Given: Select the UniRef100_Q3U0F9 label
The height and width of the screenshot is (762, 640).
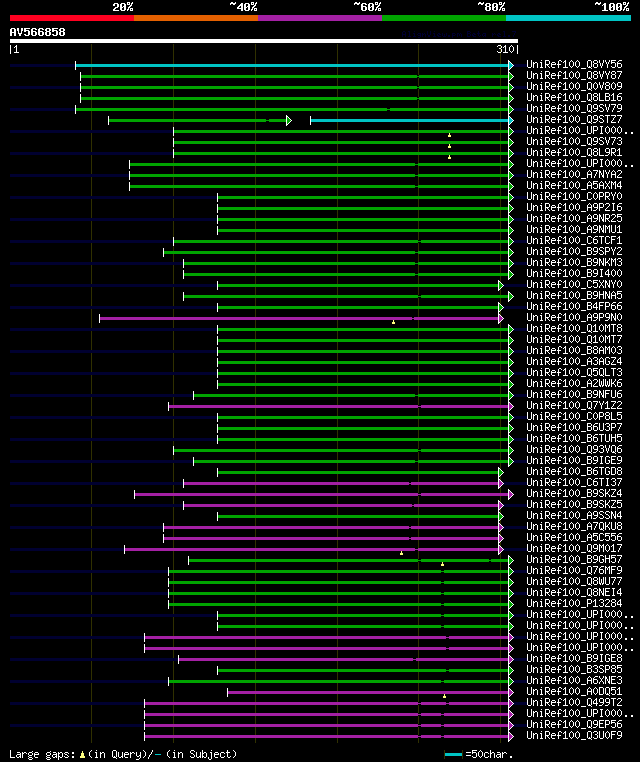Looking at the screenshot, I should [x=574, y=736].
